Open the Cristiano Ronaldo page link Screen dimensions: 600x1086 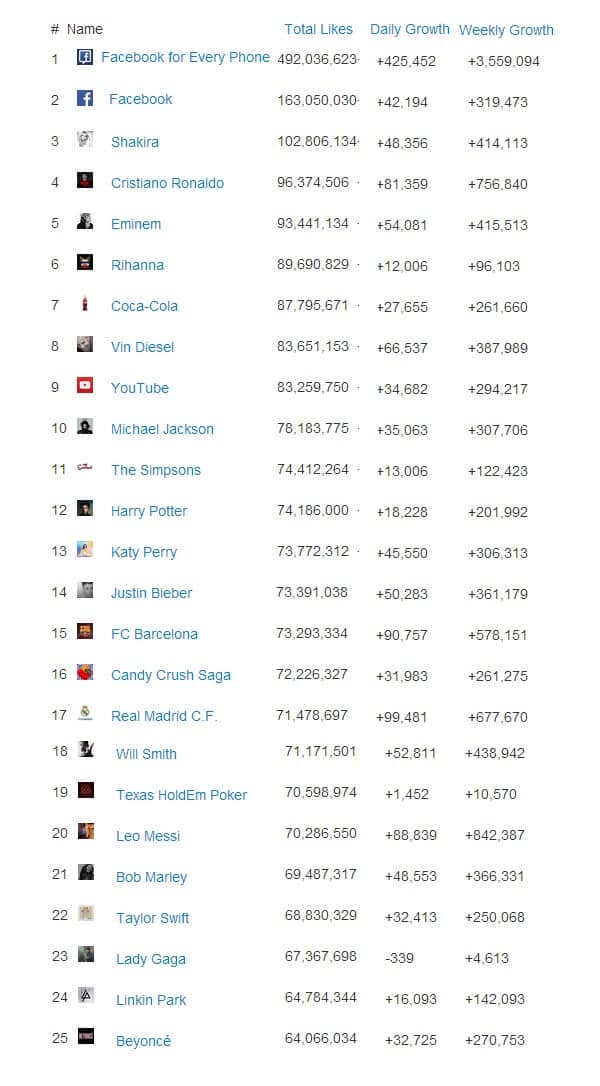(x=167, y=183)
